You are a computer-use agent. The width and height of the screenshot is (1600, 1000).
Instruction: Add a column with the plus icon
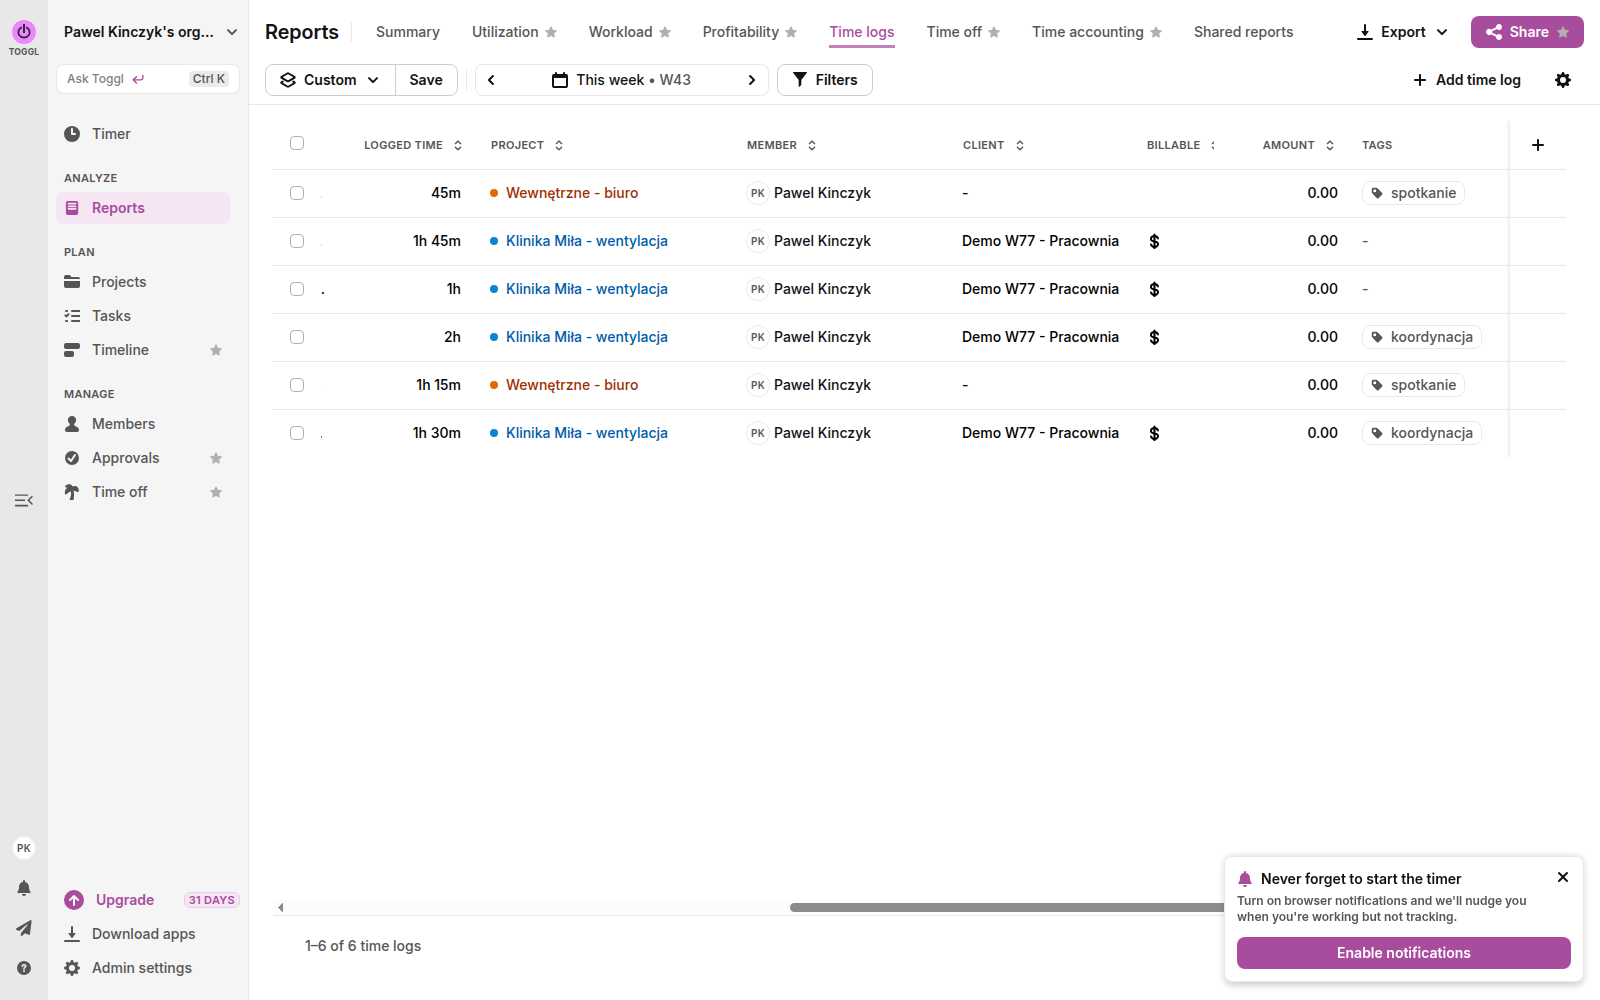click(x=1538, y=145)
